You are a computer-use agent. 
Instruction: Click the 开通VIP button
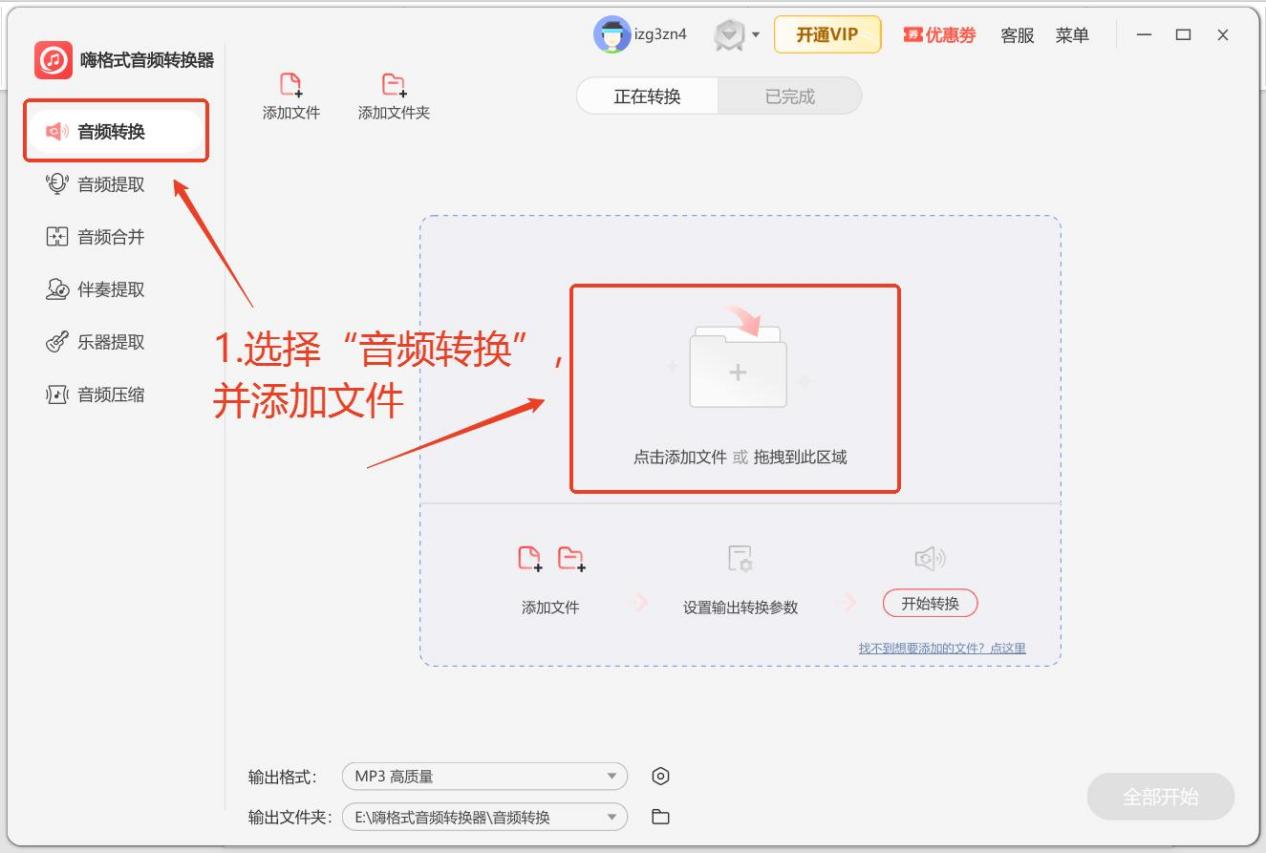pos(827,35)
